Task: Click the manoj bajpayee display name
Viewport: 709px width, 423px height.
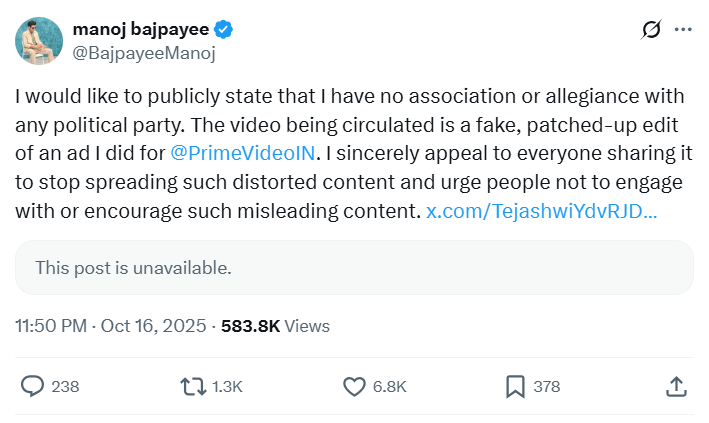Action: pos(138,30)
